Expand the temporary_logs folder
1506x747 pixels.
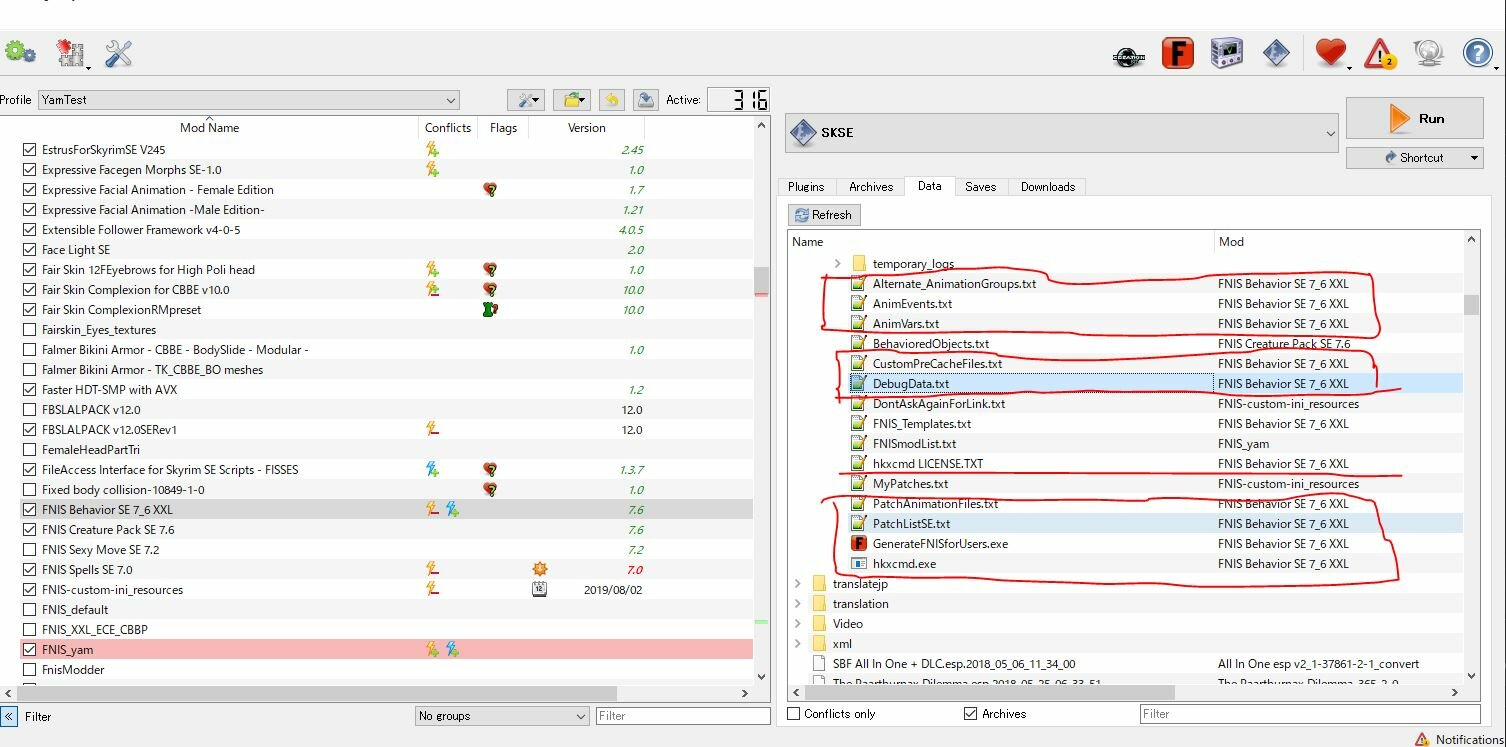837,263
